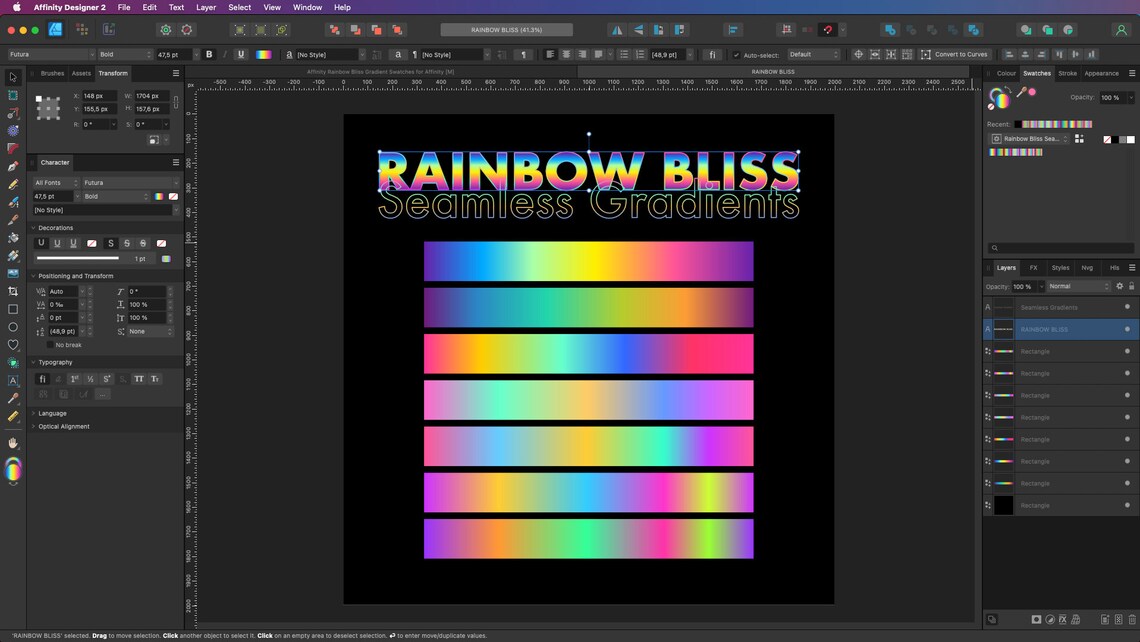
Task: Switch to the Colour tab
Action: click(1005, 73)
